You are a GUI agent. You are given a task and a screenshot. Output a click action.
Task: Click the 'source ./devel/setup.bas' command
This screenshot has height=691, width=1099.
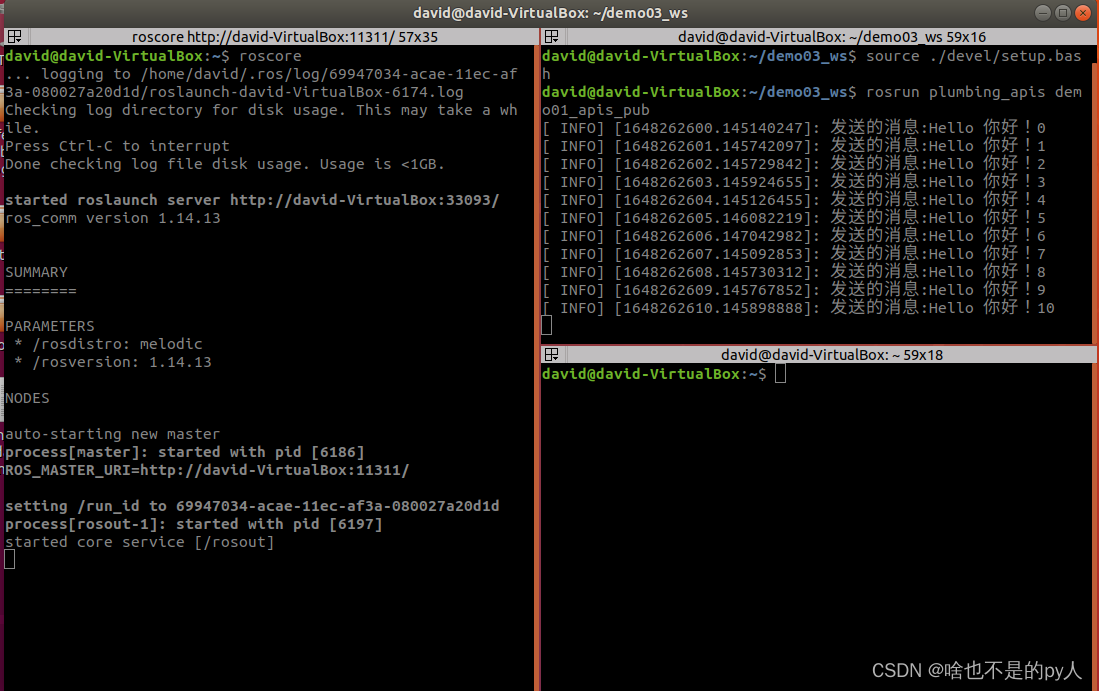(974, 56)
